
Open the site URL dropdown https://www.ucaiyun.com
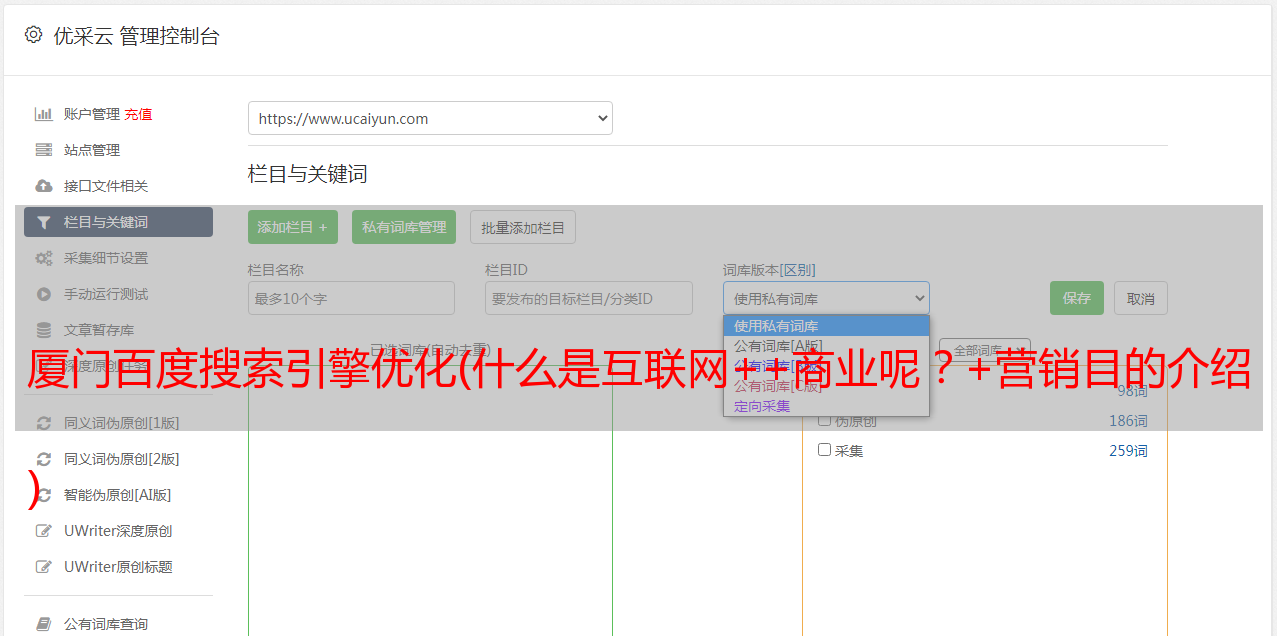point(430,118)
